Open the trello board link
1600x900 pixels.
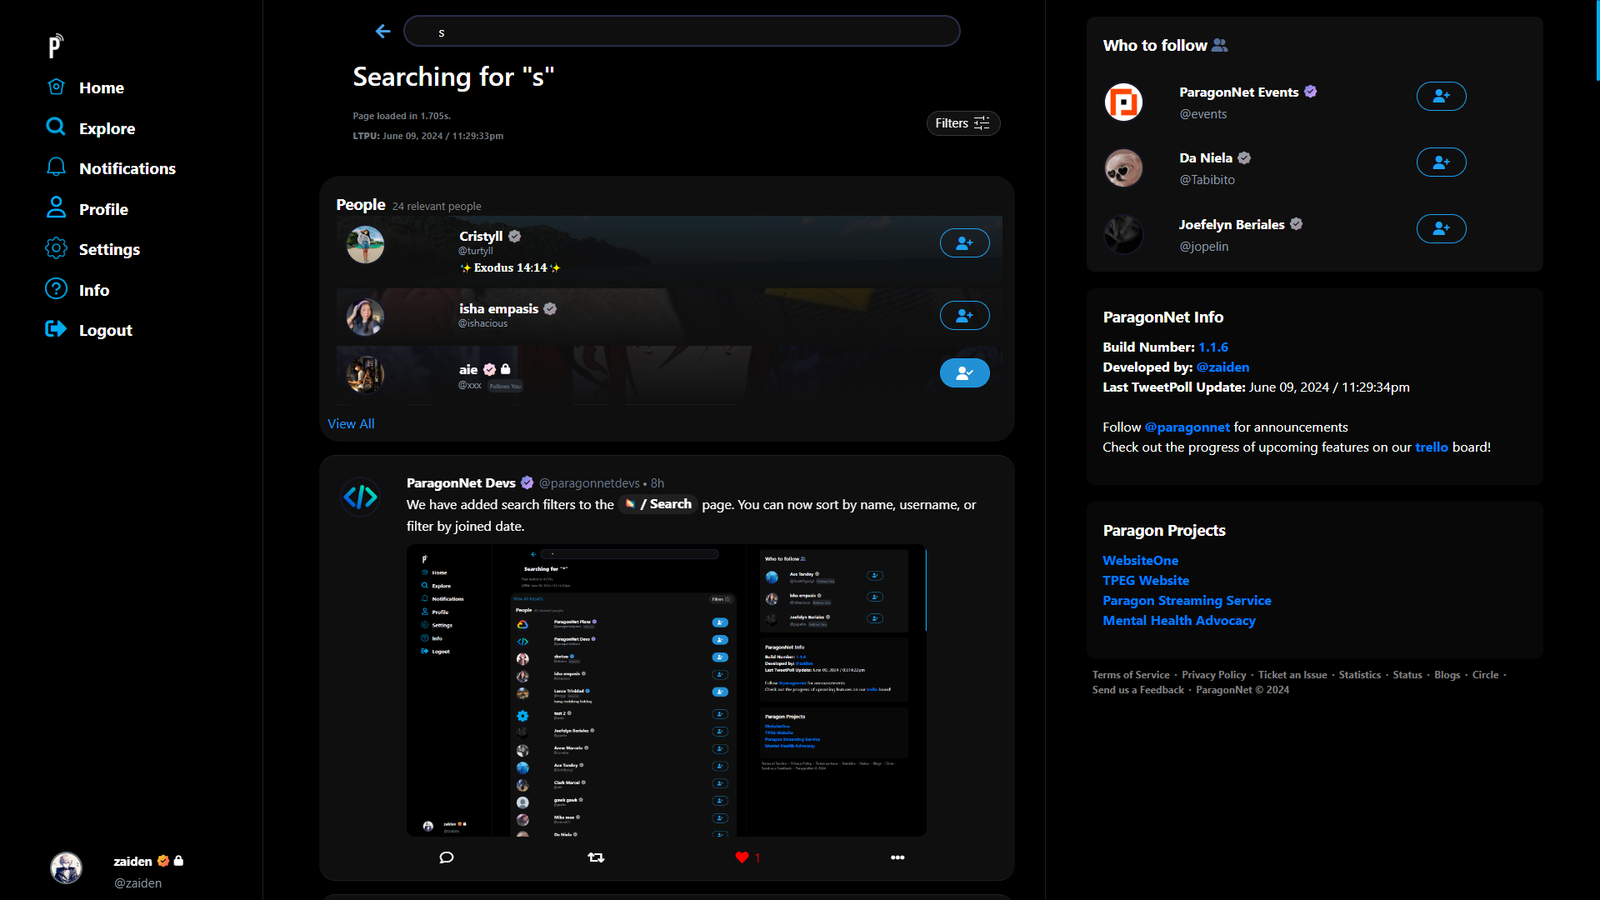pyautogui.click(x=1431, y=447)
